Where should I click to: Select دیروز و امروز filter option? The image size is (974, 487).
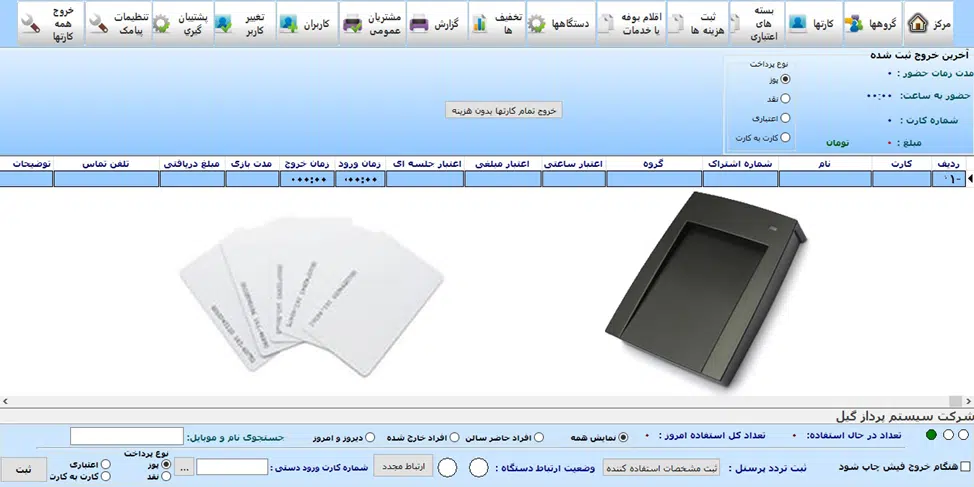point(370,437)
